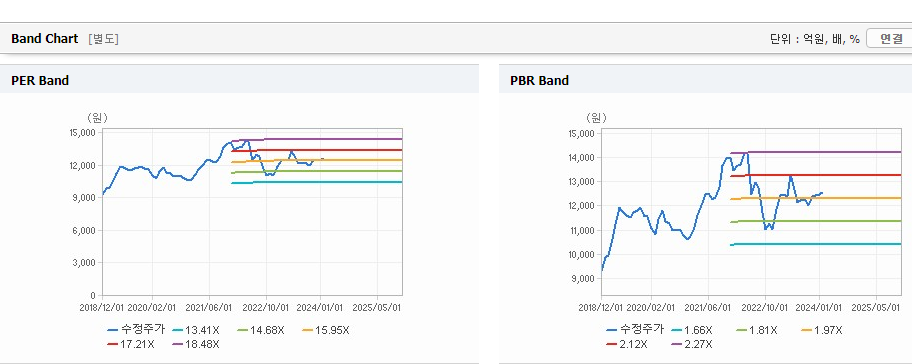Viewport: 912px width, 364px height.
Task: Toggle the 18.48X legend entry
Action: coord(195,344)
